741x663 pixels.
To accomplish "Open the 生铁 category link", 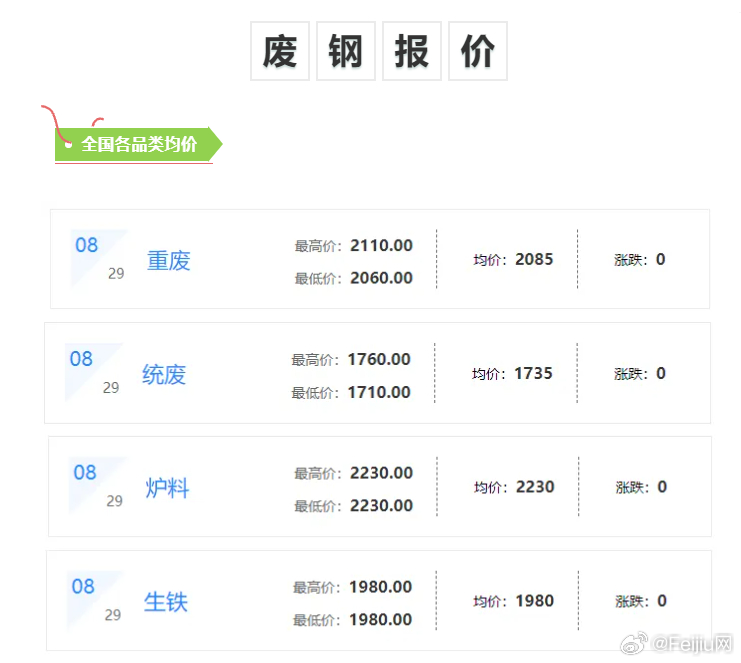I will [165, 602].
